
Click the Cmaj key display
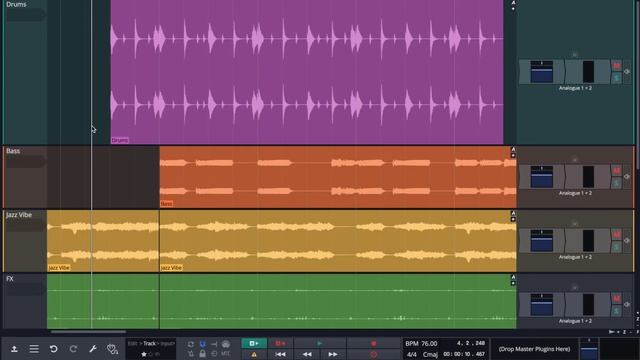coord(430,354)
